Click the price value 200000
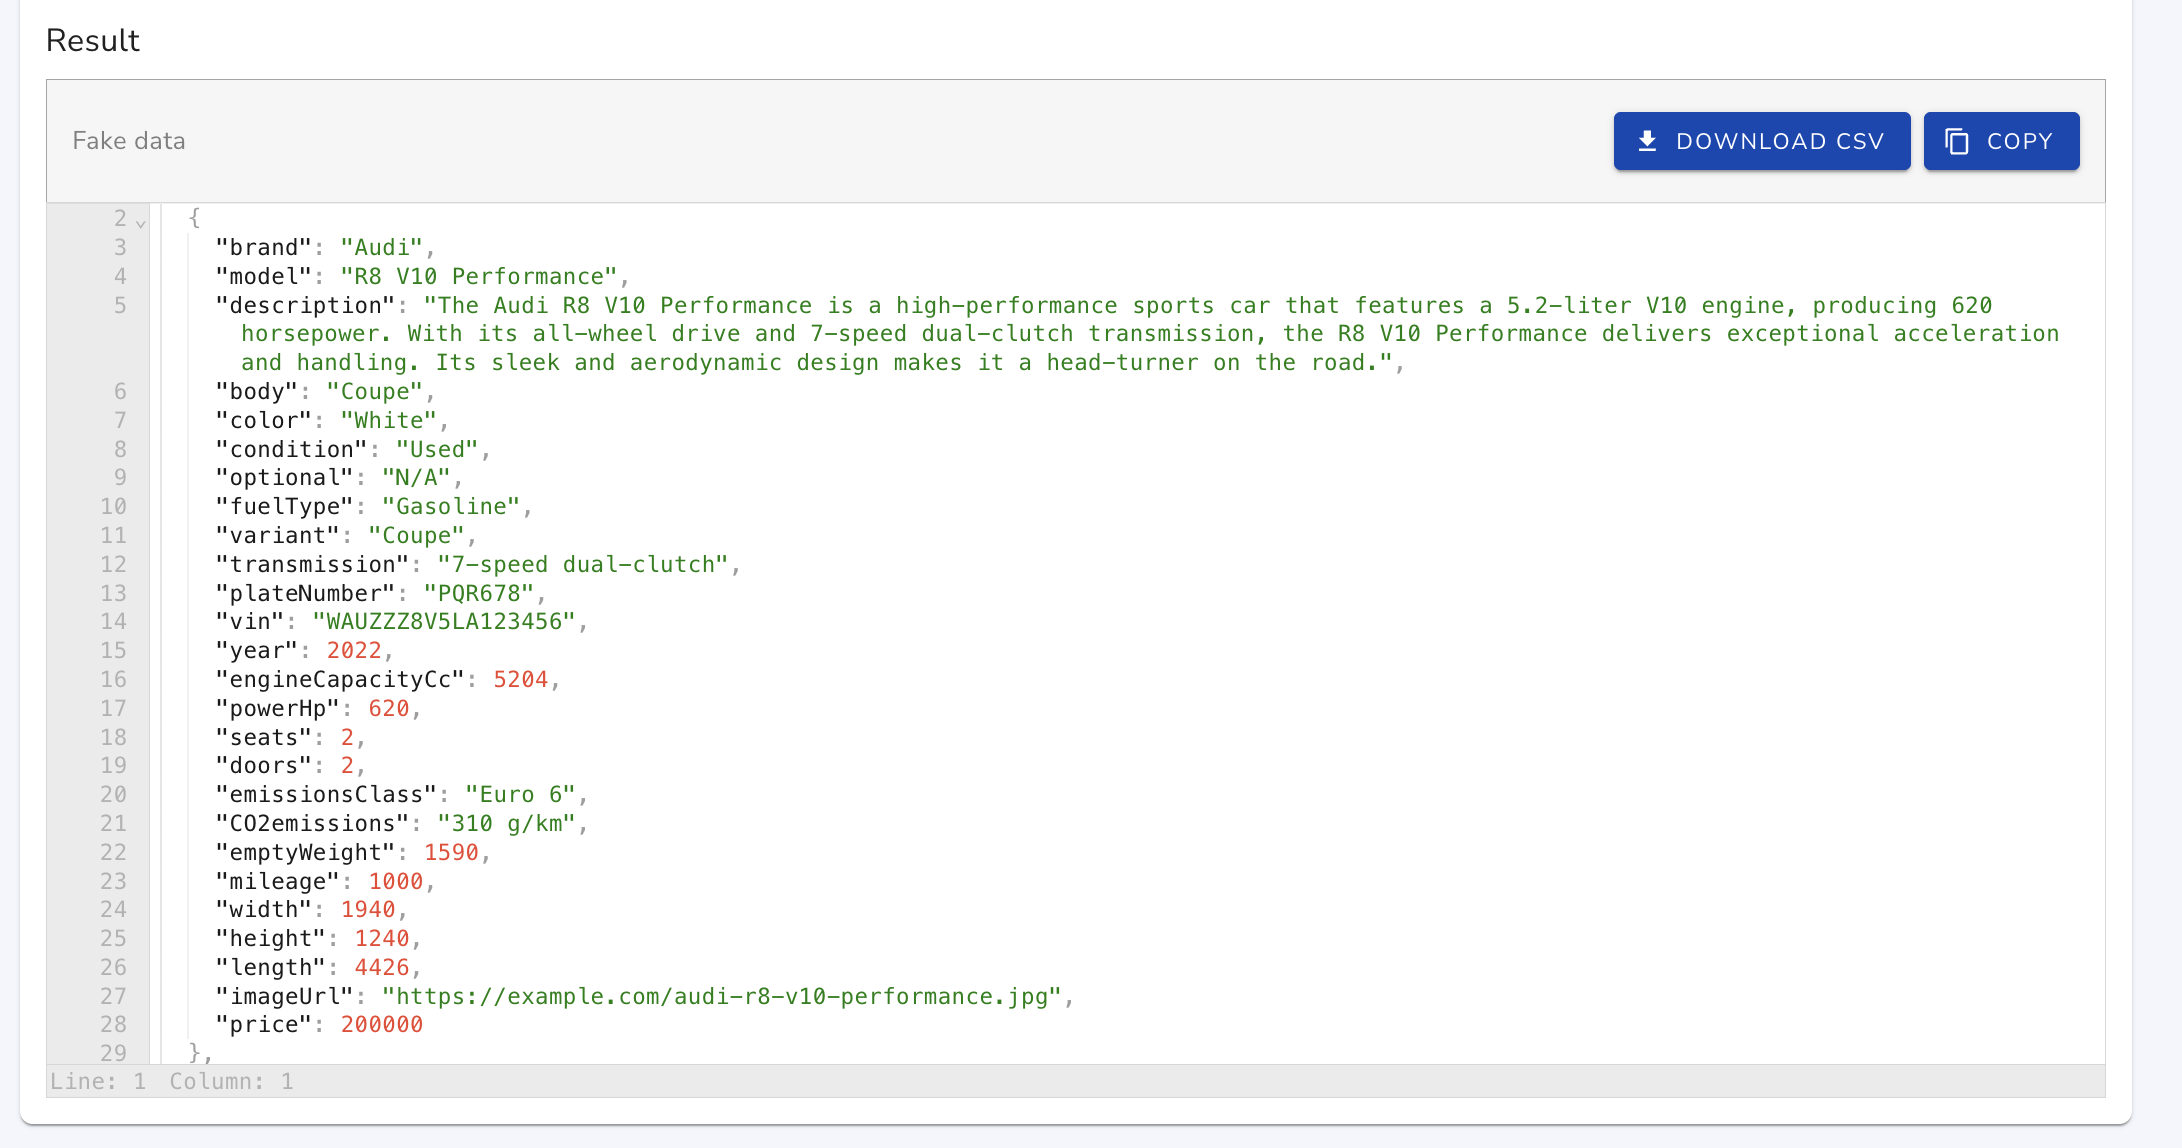 [x=380, y=1024]
